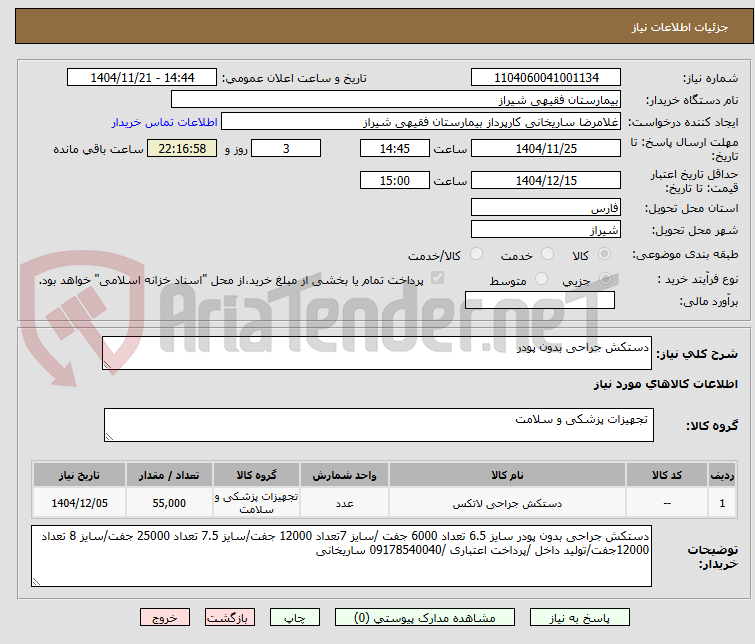Click cell دستکش جراحی لاتکس
The image size is (755, 644).
click(507, 503)
